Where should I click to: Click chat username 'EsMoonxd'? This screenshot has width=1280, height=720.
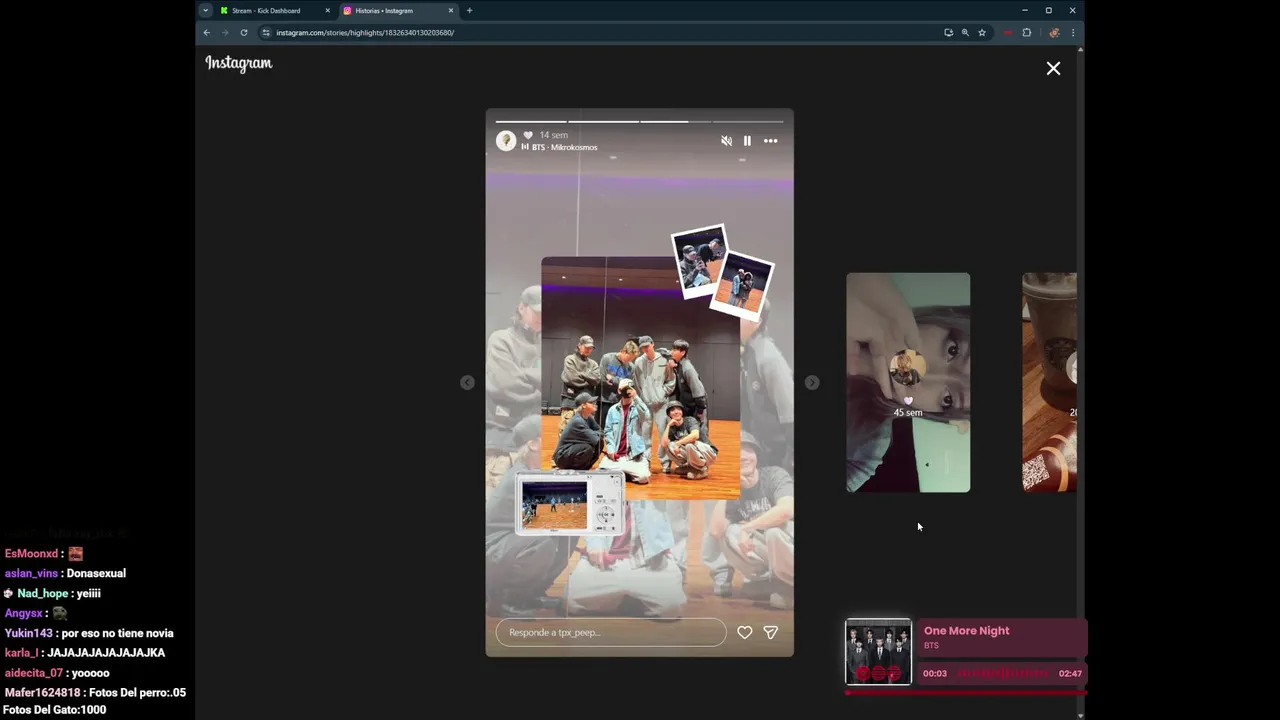pos(31,554)
